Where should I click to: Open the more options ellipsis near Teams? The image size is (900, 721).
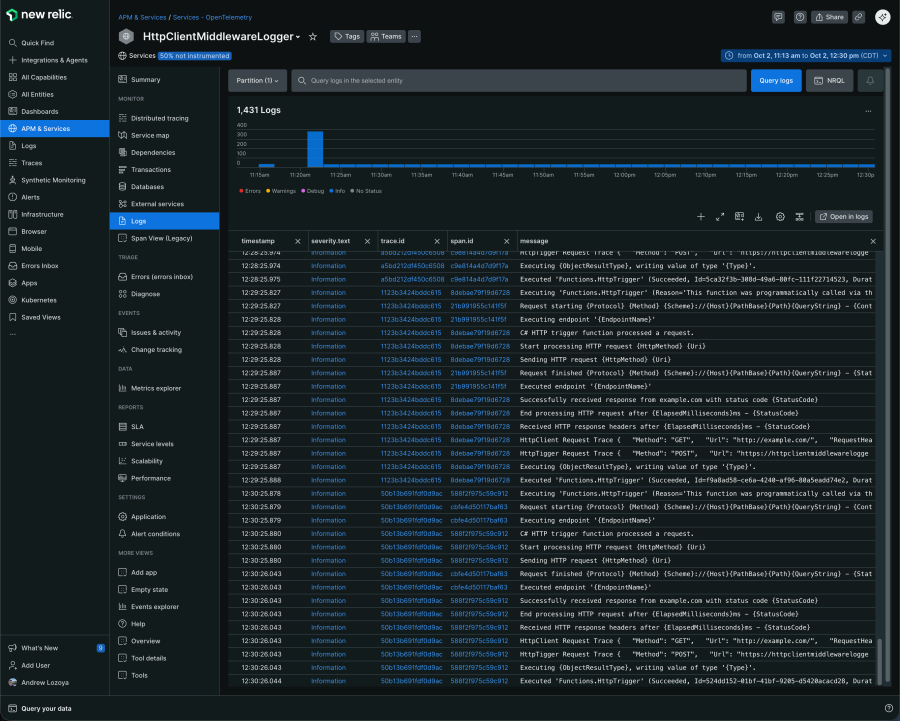coord(415,35)
